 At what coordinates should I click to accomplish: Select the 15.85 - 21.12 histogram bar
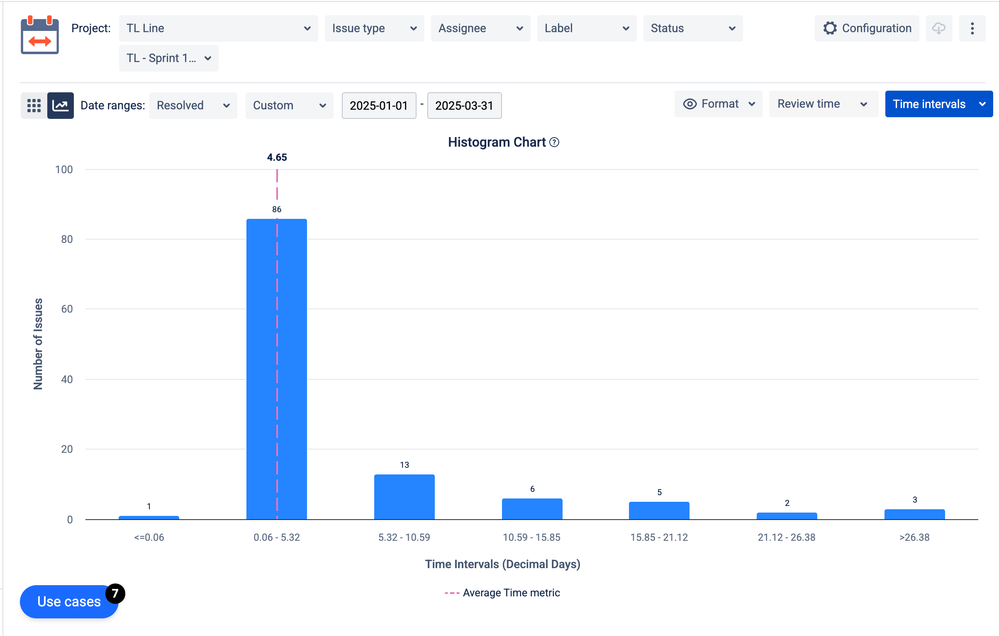click(659, 511)
